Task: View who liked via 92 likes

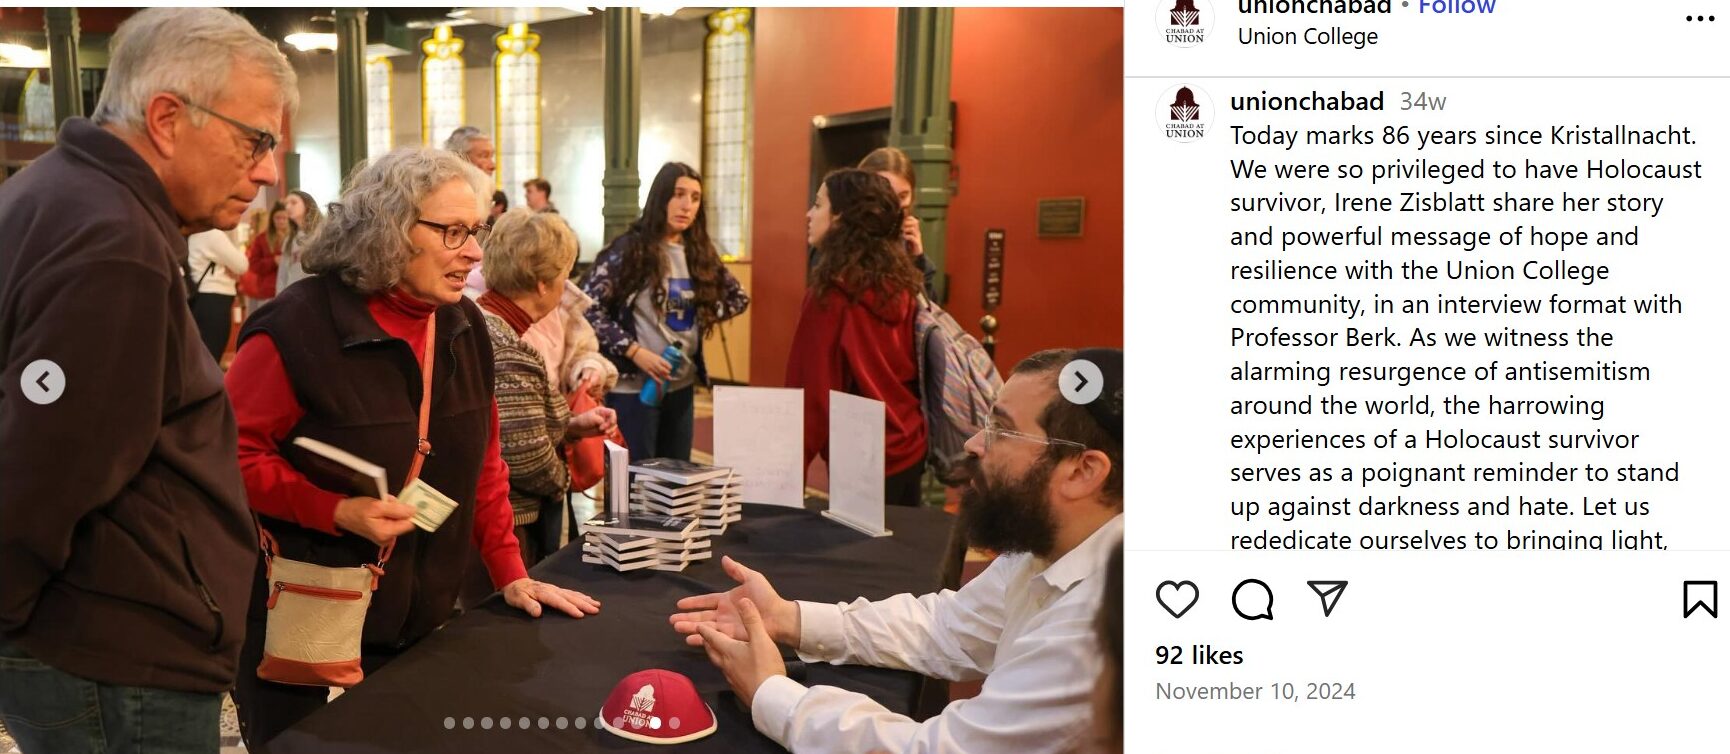Action: click(x=1199, y=655)
